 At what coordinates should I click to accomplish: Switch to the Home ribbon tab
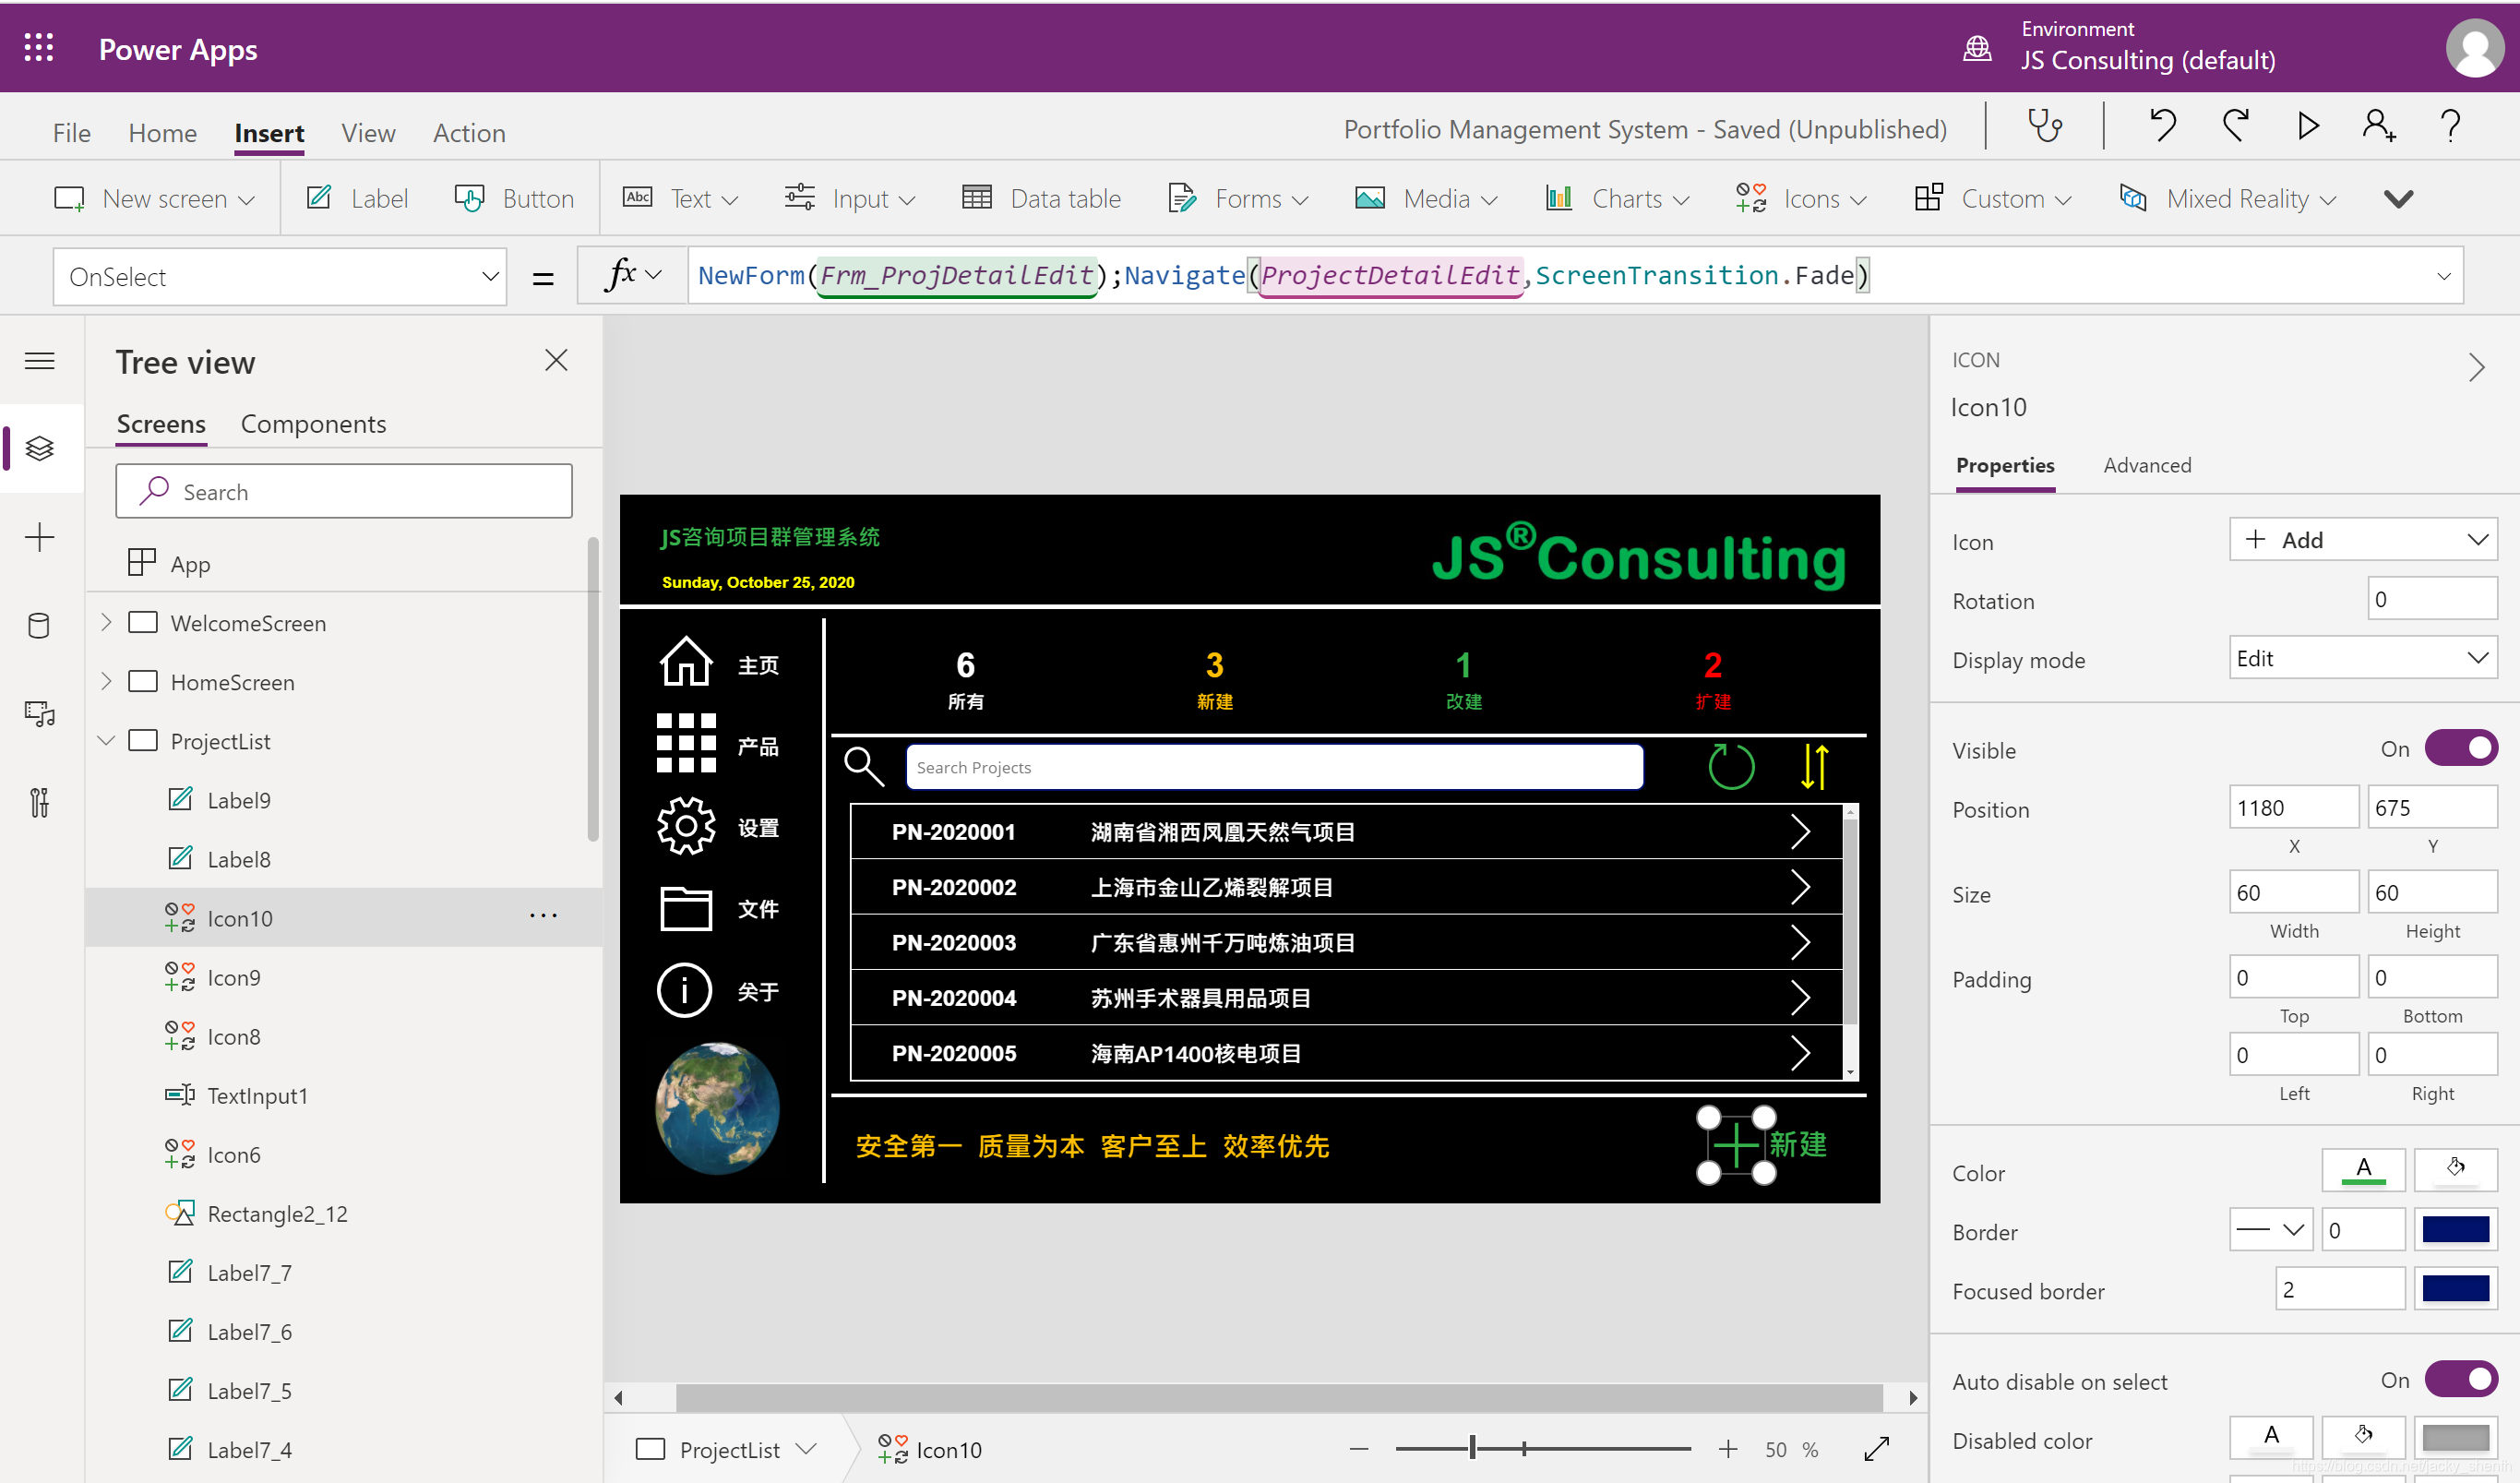(162, 133)
